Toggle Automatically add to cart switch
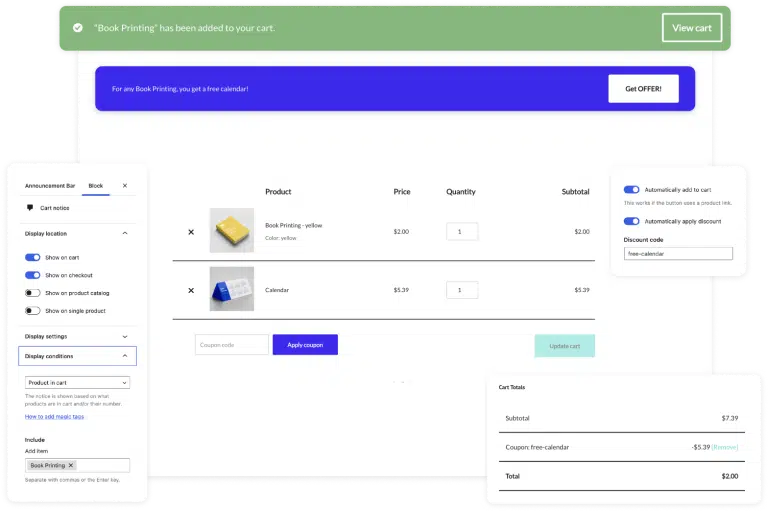This screenshot has height=511, width=768. (631, 190)
